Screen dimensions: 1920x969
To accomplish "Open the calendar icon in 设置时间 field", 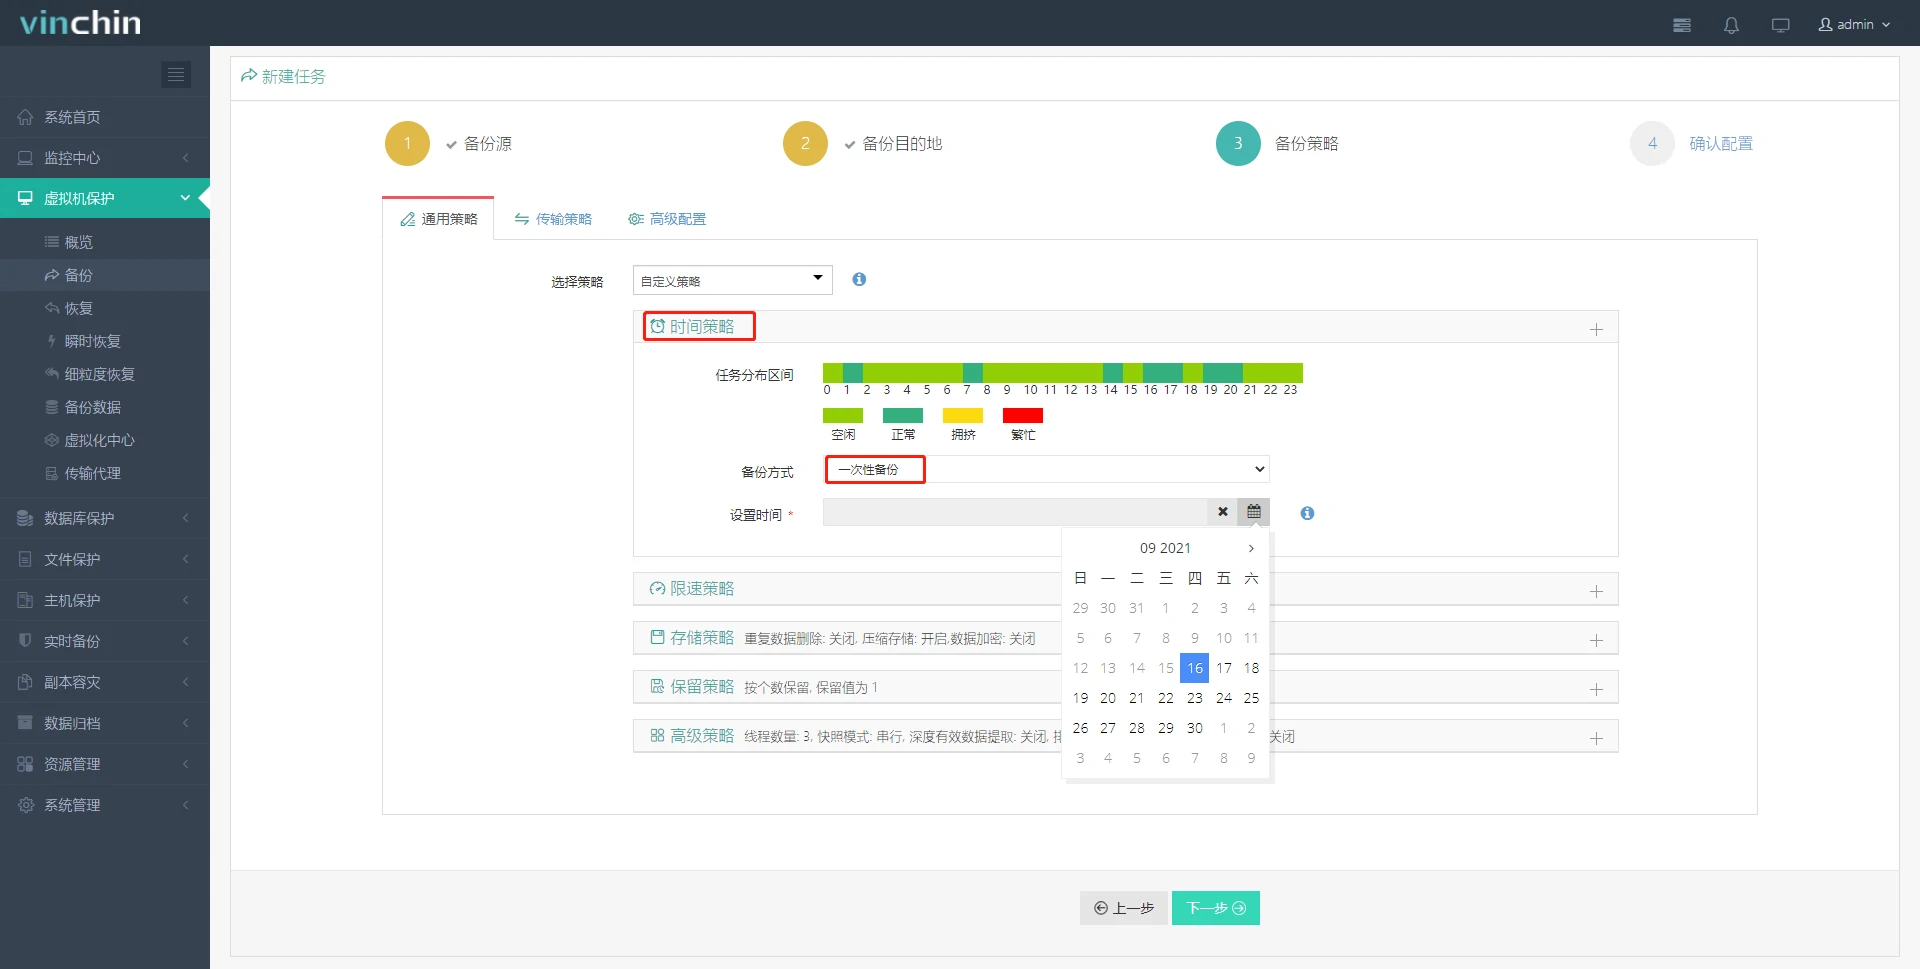I will pyautogui.click(x=1253, y=511).
